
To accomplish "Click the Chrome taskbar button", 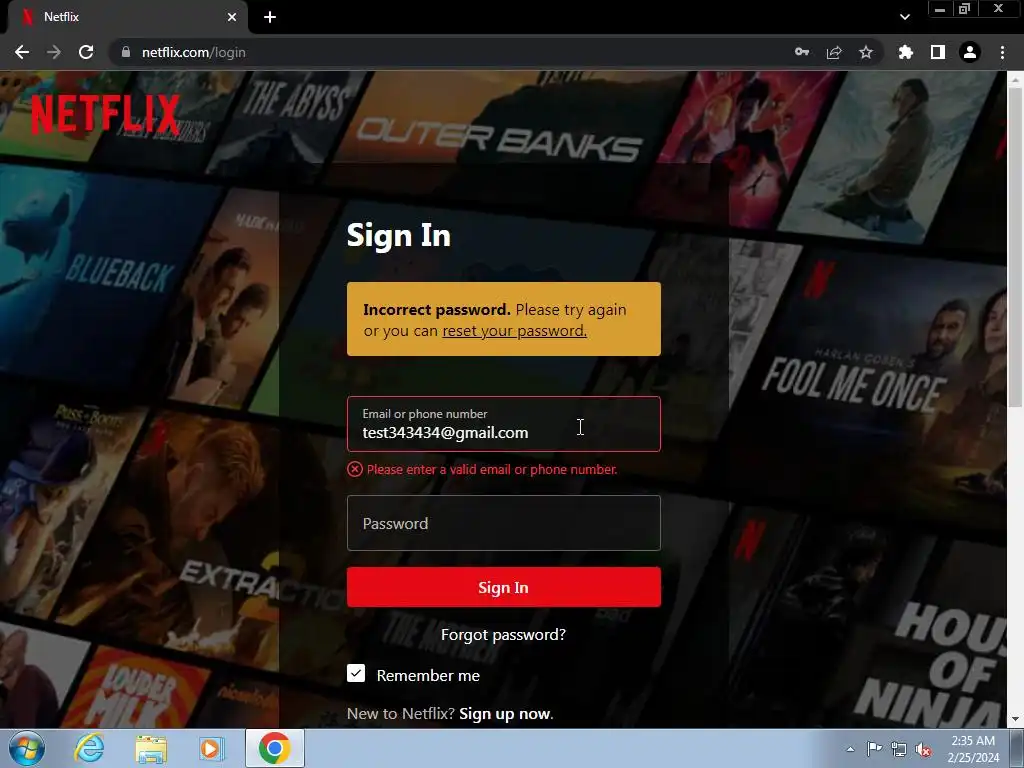I will (275, 748).
